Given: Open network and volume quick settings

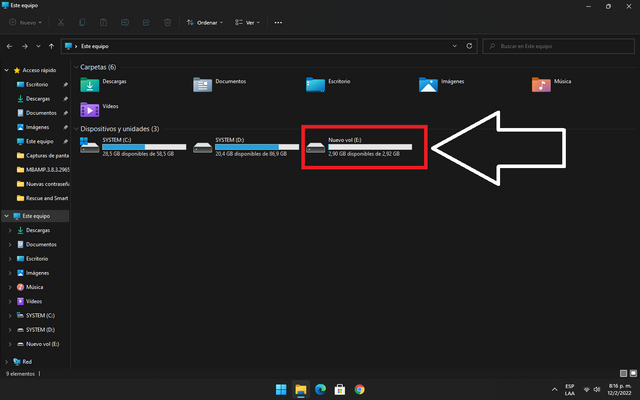Looking at the screenshot, I should click(x=592, y=389).
